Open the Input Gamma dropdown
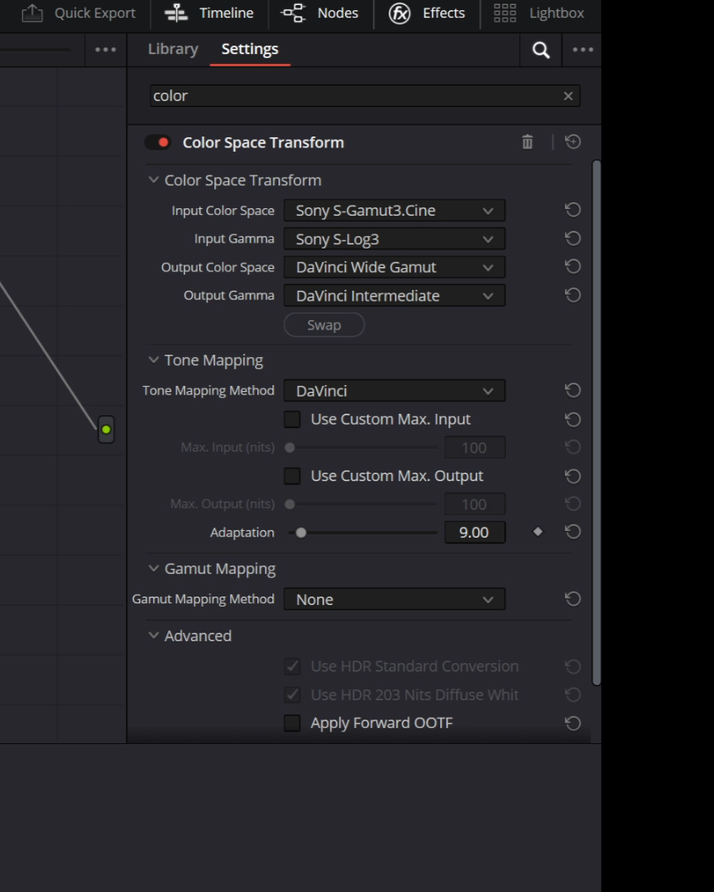The width and height of the screenshot is (714, 892). tap(394, 239)
